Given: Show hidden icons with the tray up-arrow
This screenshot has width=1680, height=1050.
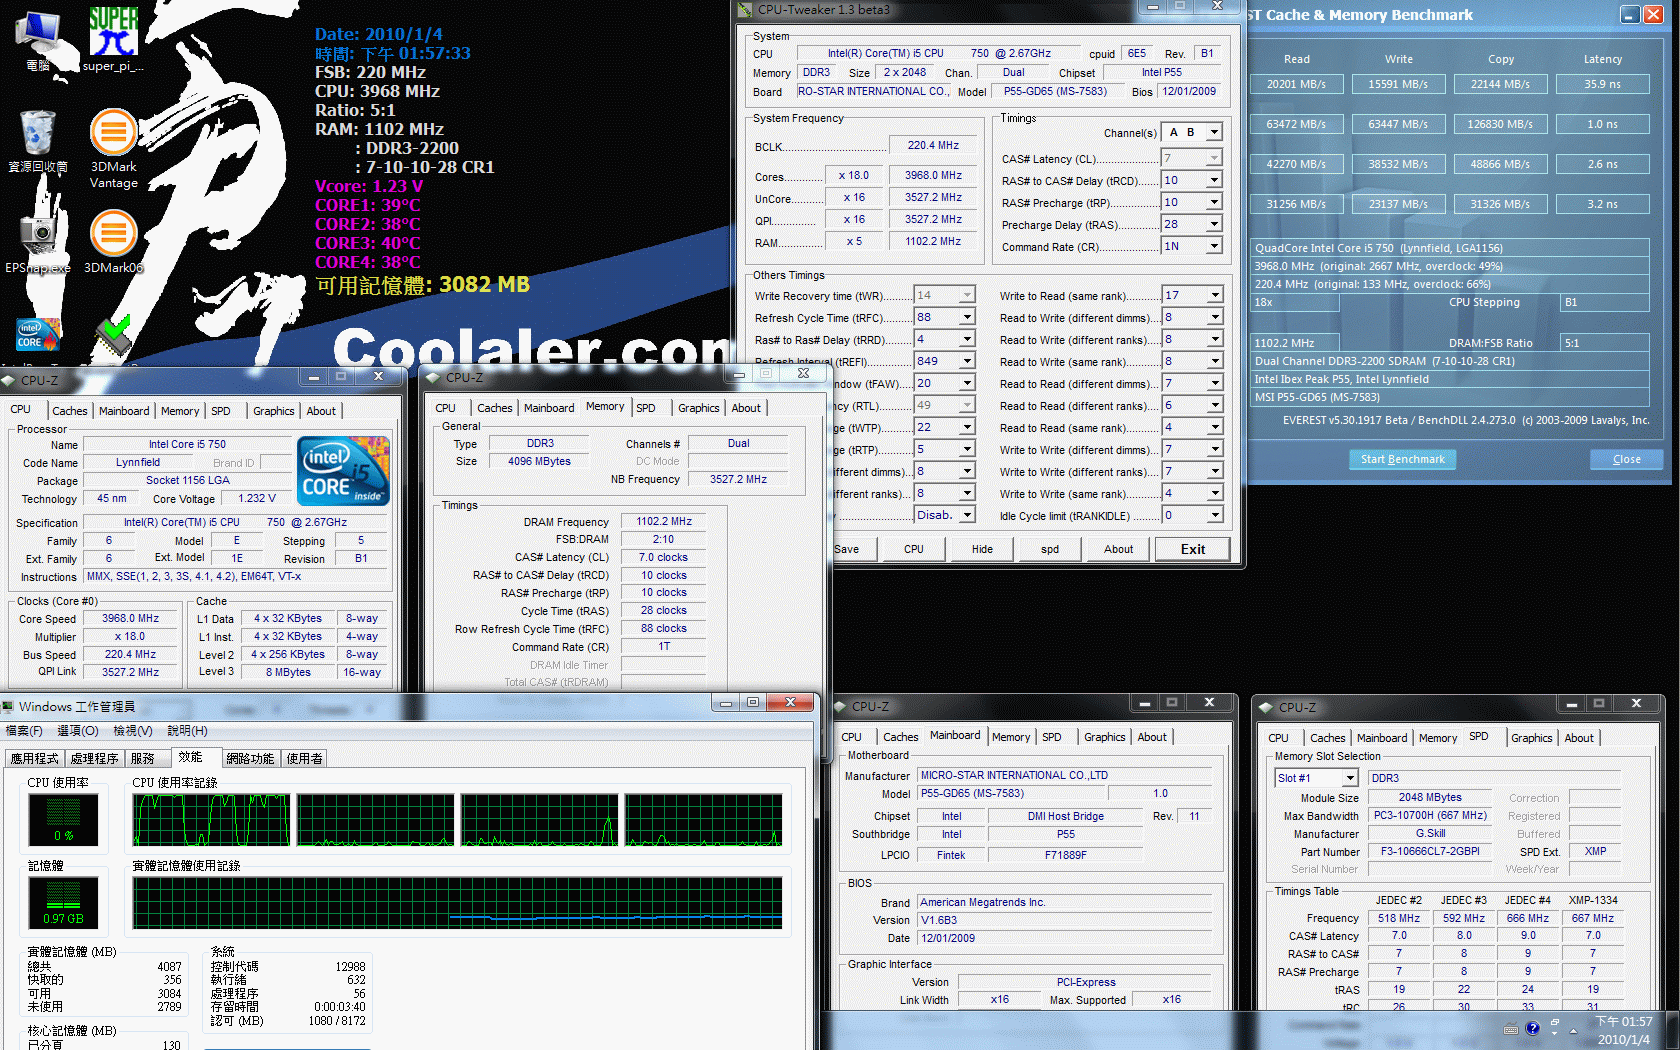Looking at the screenshot, I should [1574, 1030].
